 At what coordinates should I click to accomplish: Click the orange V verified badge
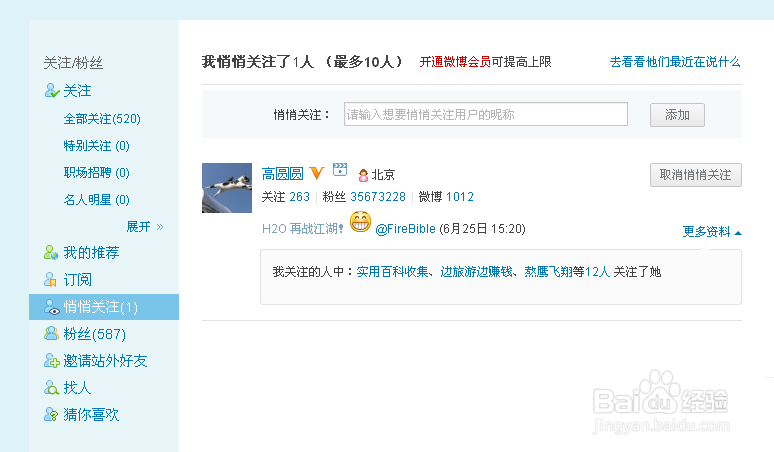click(317, 173)
